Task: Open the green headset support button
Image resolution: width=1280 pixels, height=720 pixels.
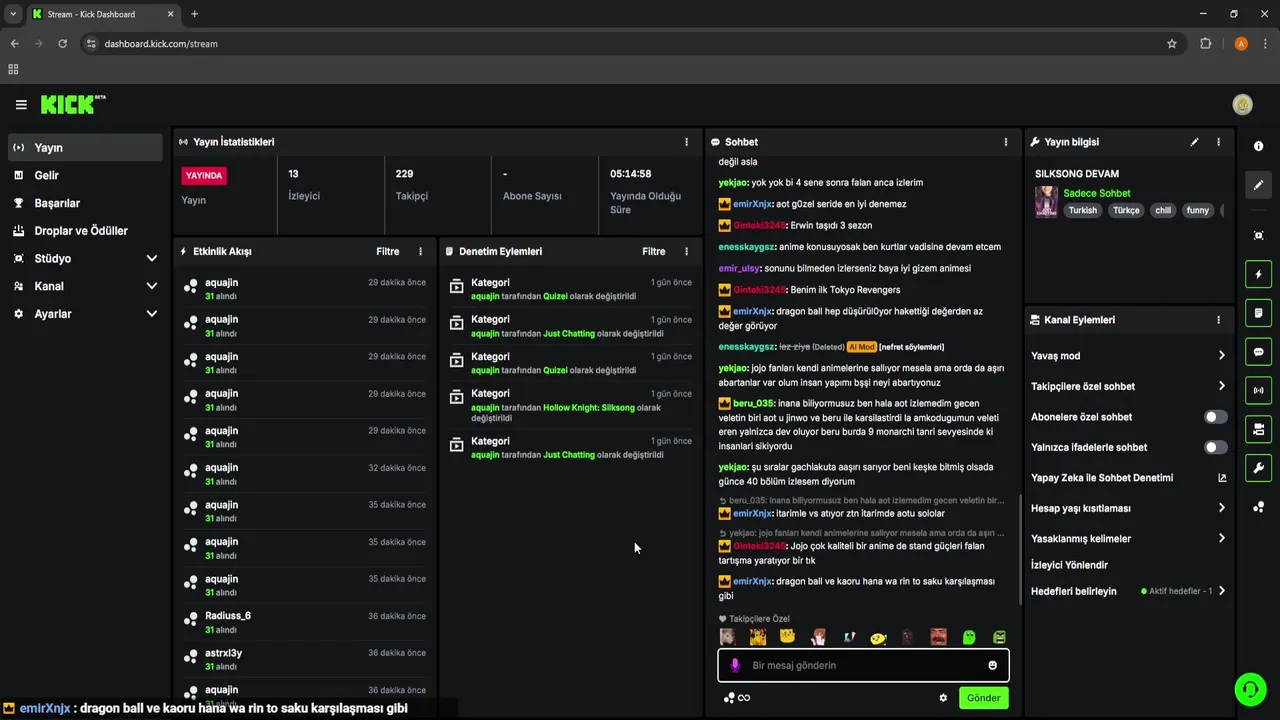Action: pyautogui.click(x=1249, y=689)
